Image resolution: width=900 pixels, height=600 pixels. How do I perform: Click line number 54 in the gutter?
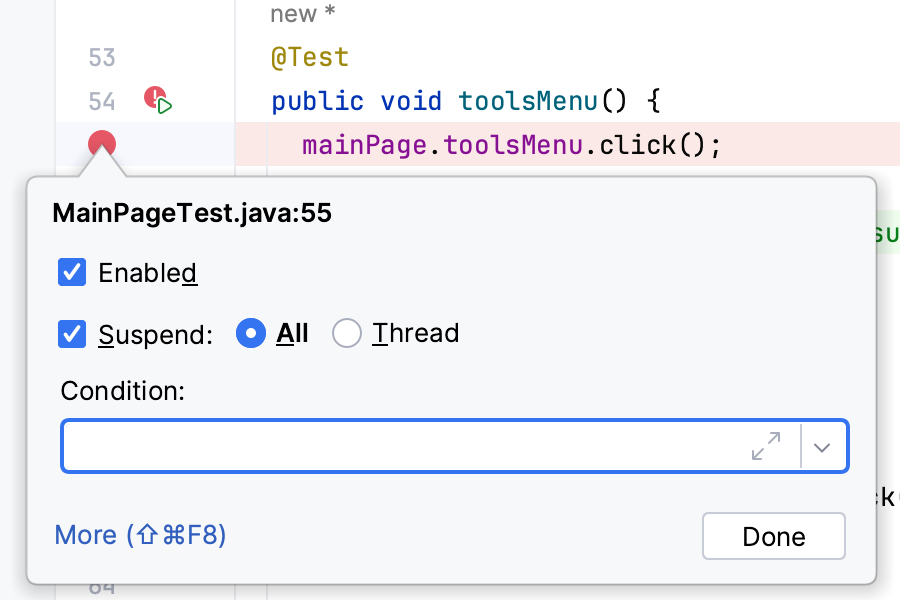[102, 101]
